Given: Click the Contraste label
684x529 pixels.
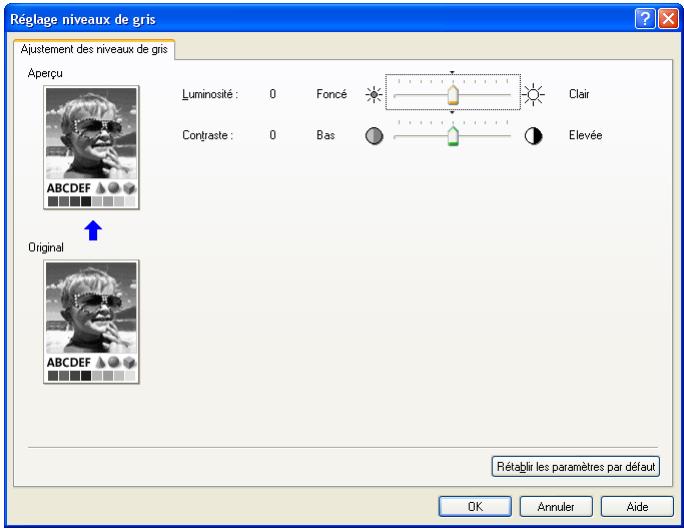Looking at the screenshot, I should click(208, 135).
